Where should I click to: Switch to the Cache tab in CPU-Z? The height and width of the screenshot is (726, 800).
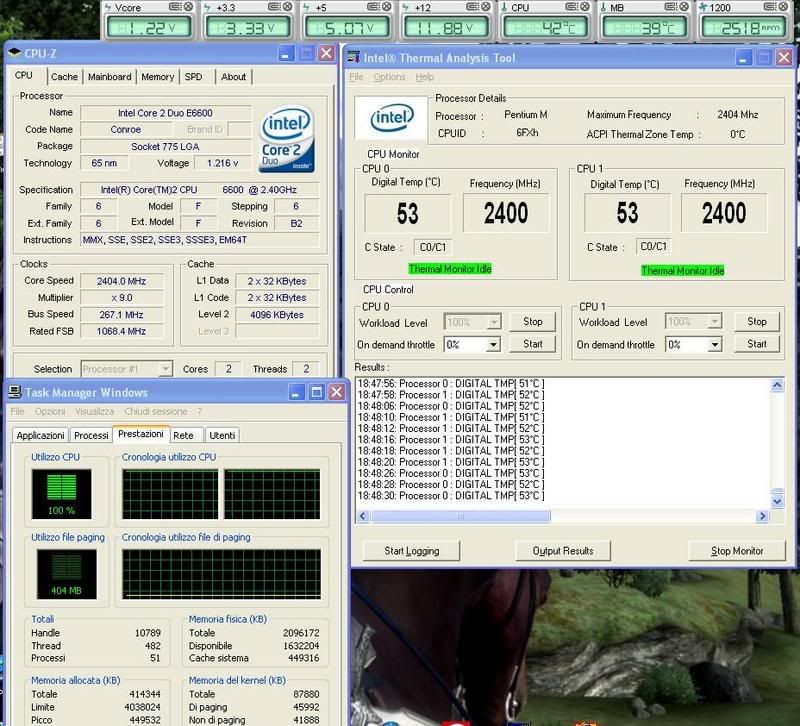point(64,77)
